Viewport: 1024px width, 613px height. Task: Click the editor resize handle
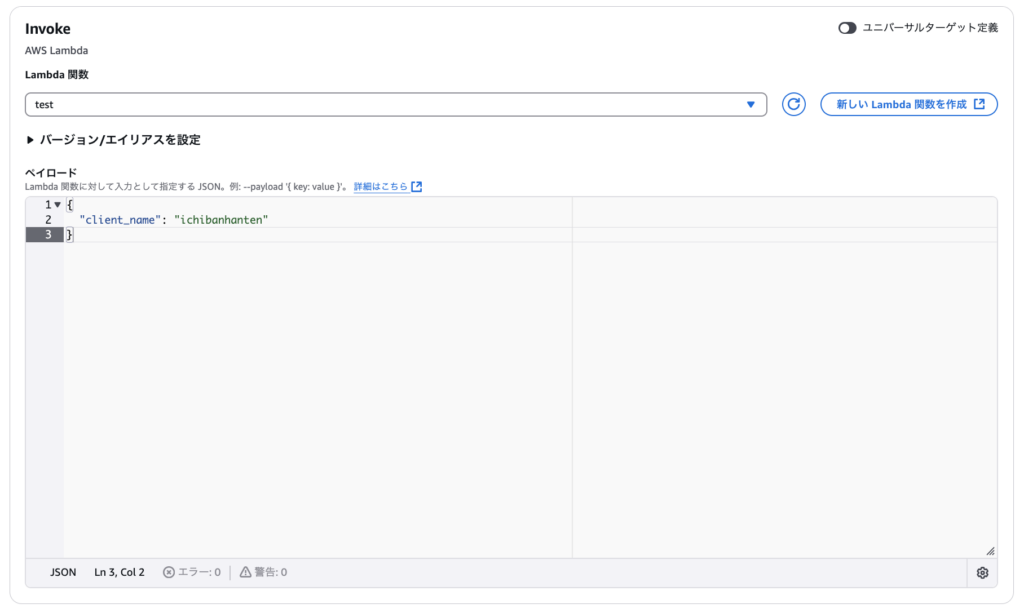991,550
